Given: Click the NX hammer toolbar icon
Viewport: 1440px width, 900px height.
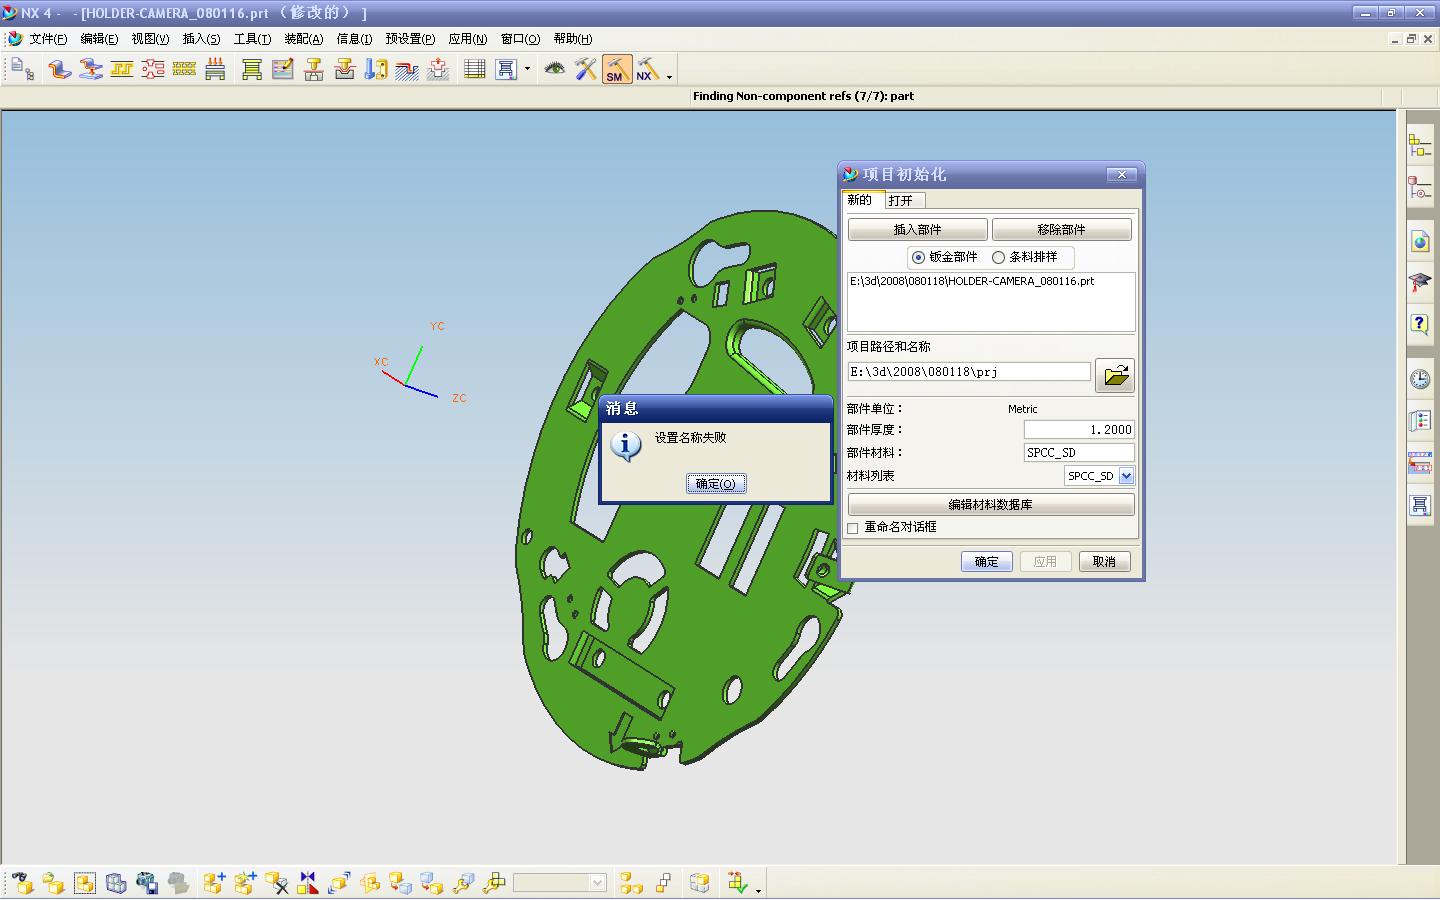Looking at the screenshot, I should 648,69.
